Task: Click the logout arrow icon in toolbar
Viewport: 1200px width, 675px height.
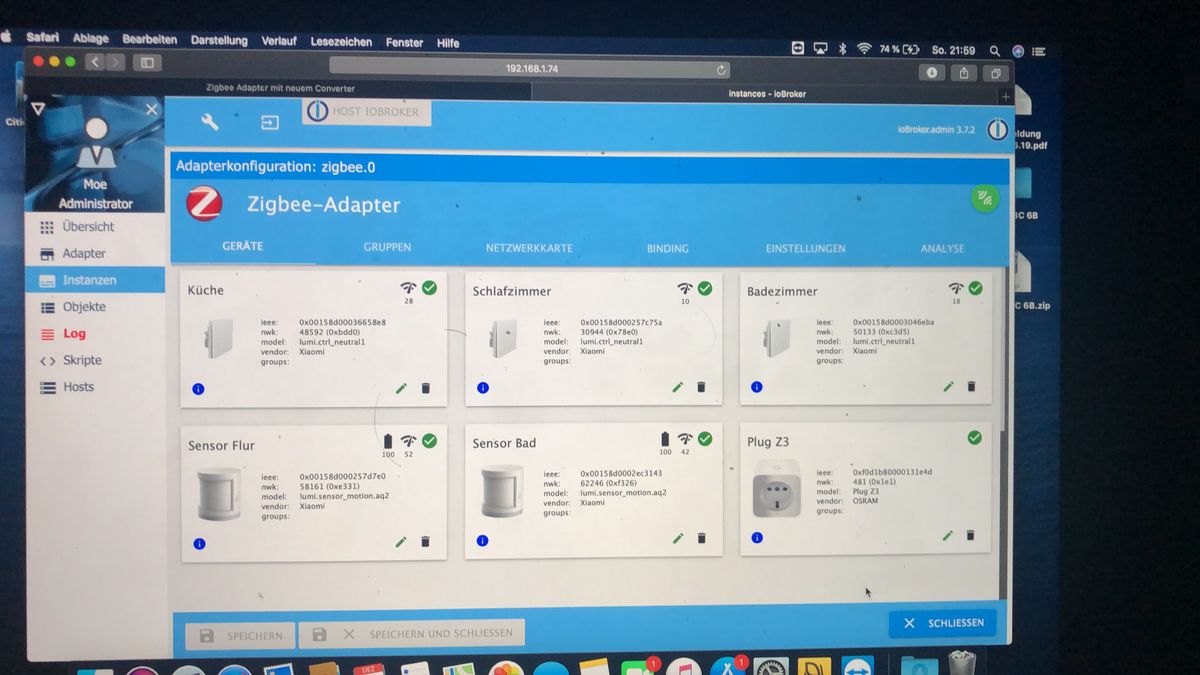Action: tap(270, 122)
